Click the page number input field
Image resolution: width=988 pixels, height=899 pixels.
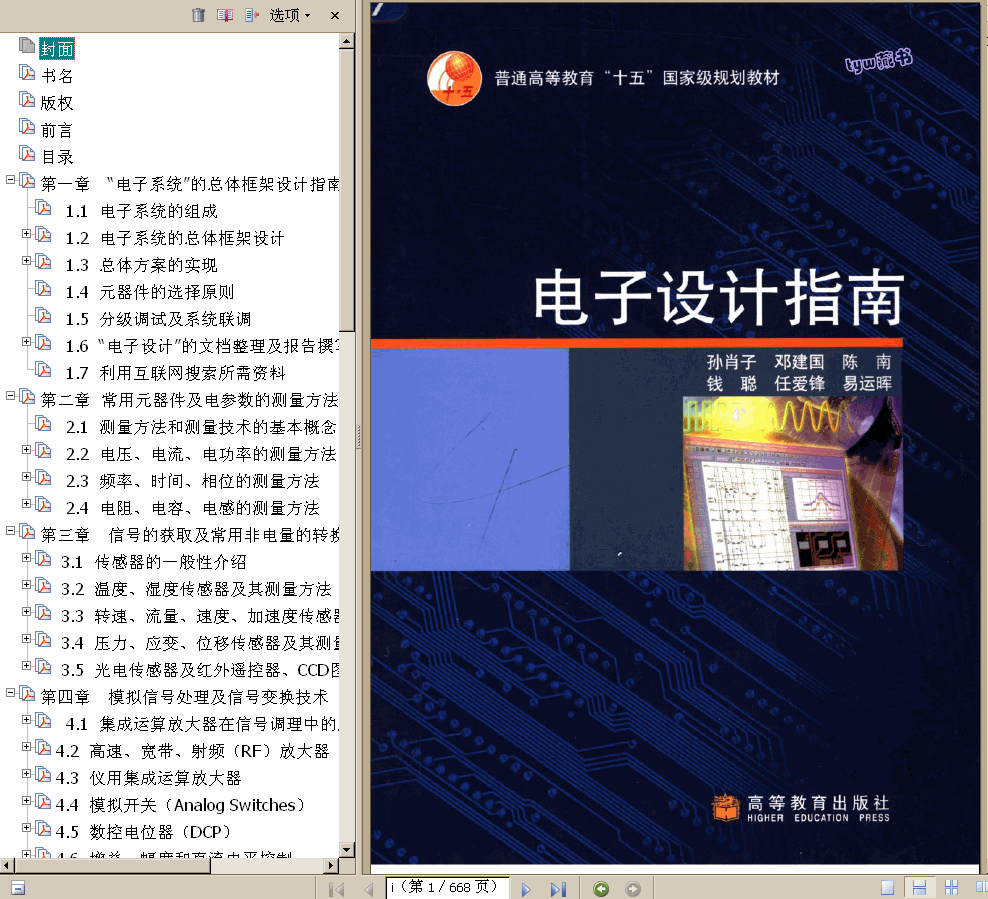point(446,888)
